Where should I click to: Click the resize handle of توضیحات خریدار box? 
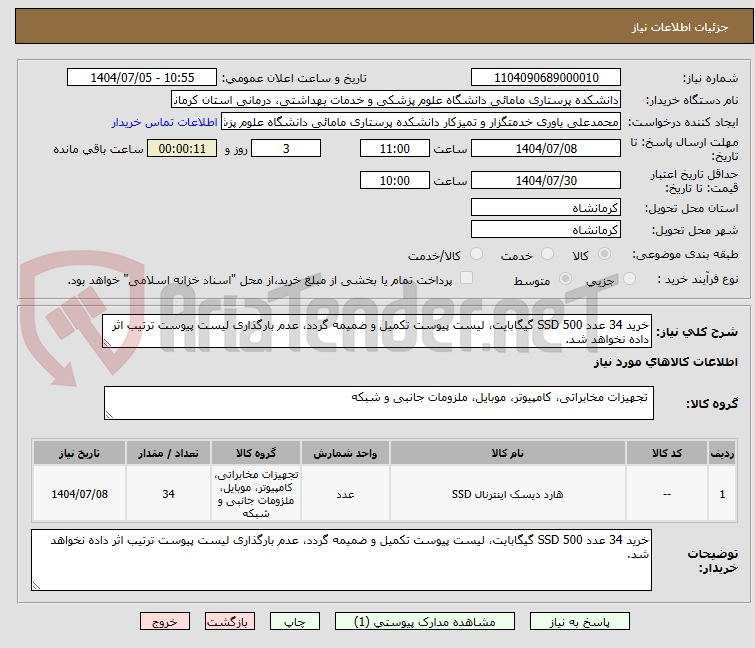coord(36,586)
